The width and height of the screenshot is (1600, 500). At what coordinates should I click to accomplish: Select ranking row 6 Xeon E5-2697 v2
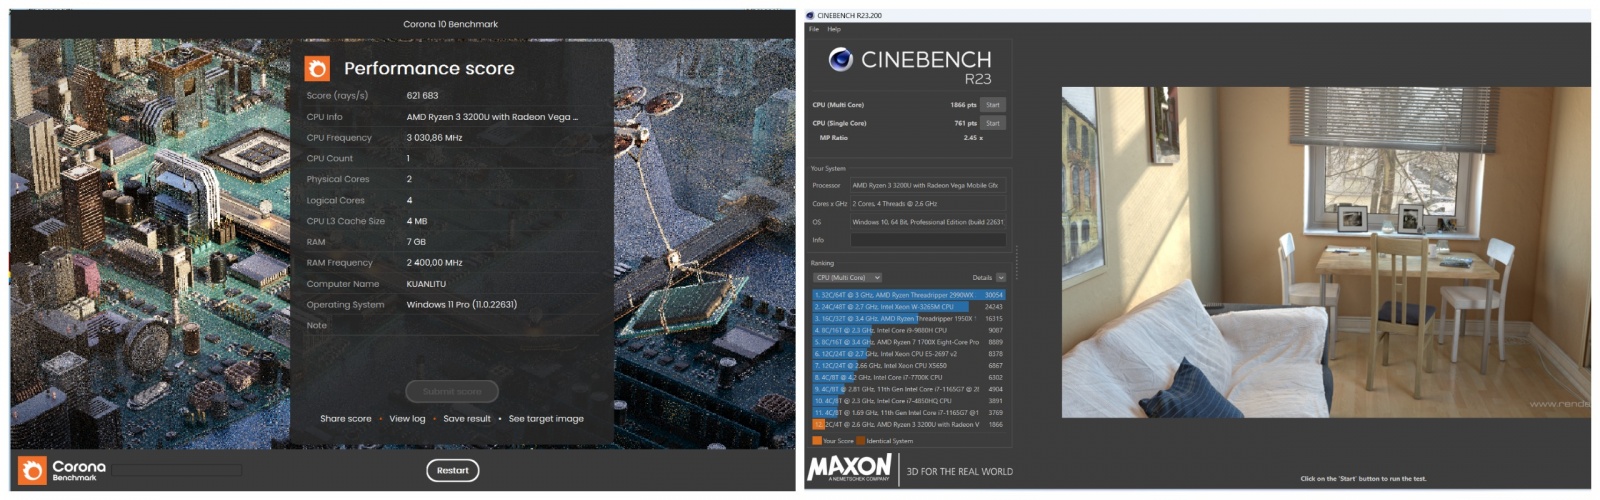pos(909,354)
